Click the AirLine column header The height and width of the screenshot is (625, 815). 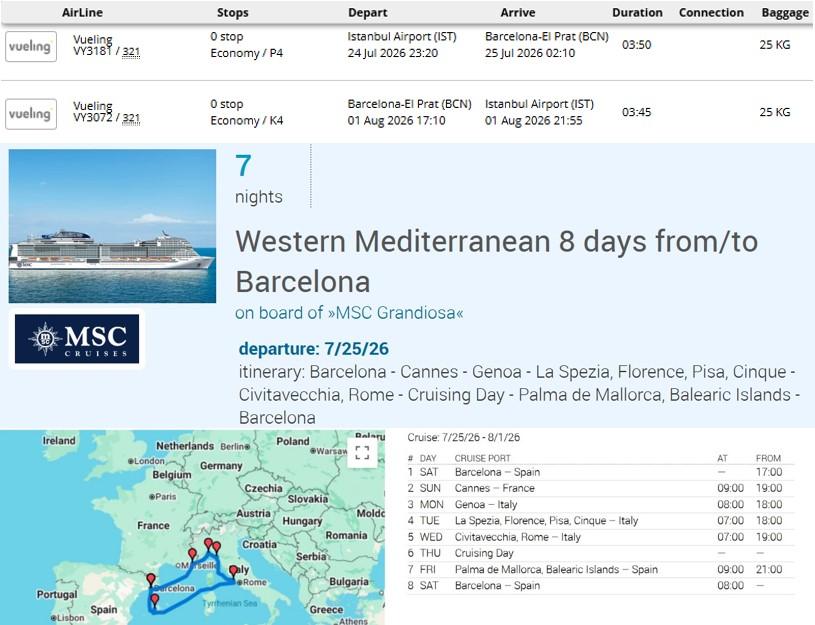pyautogui.click(x=82, y=12)
